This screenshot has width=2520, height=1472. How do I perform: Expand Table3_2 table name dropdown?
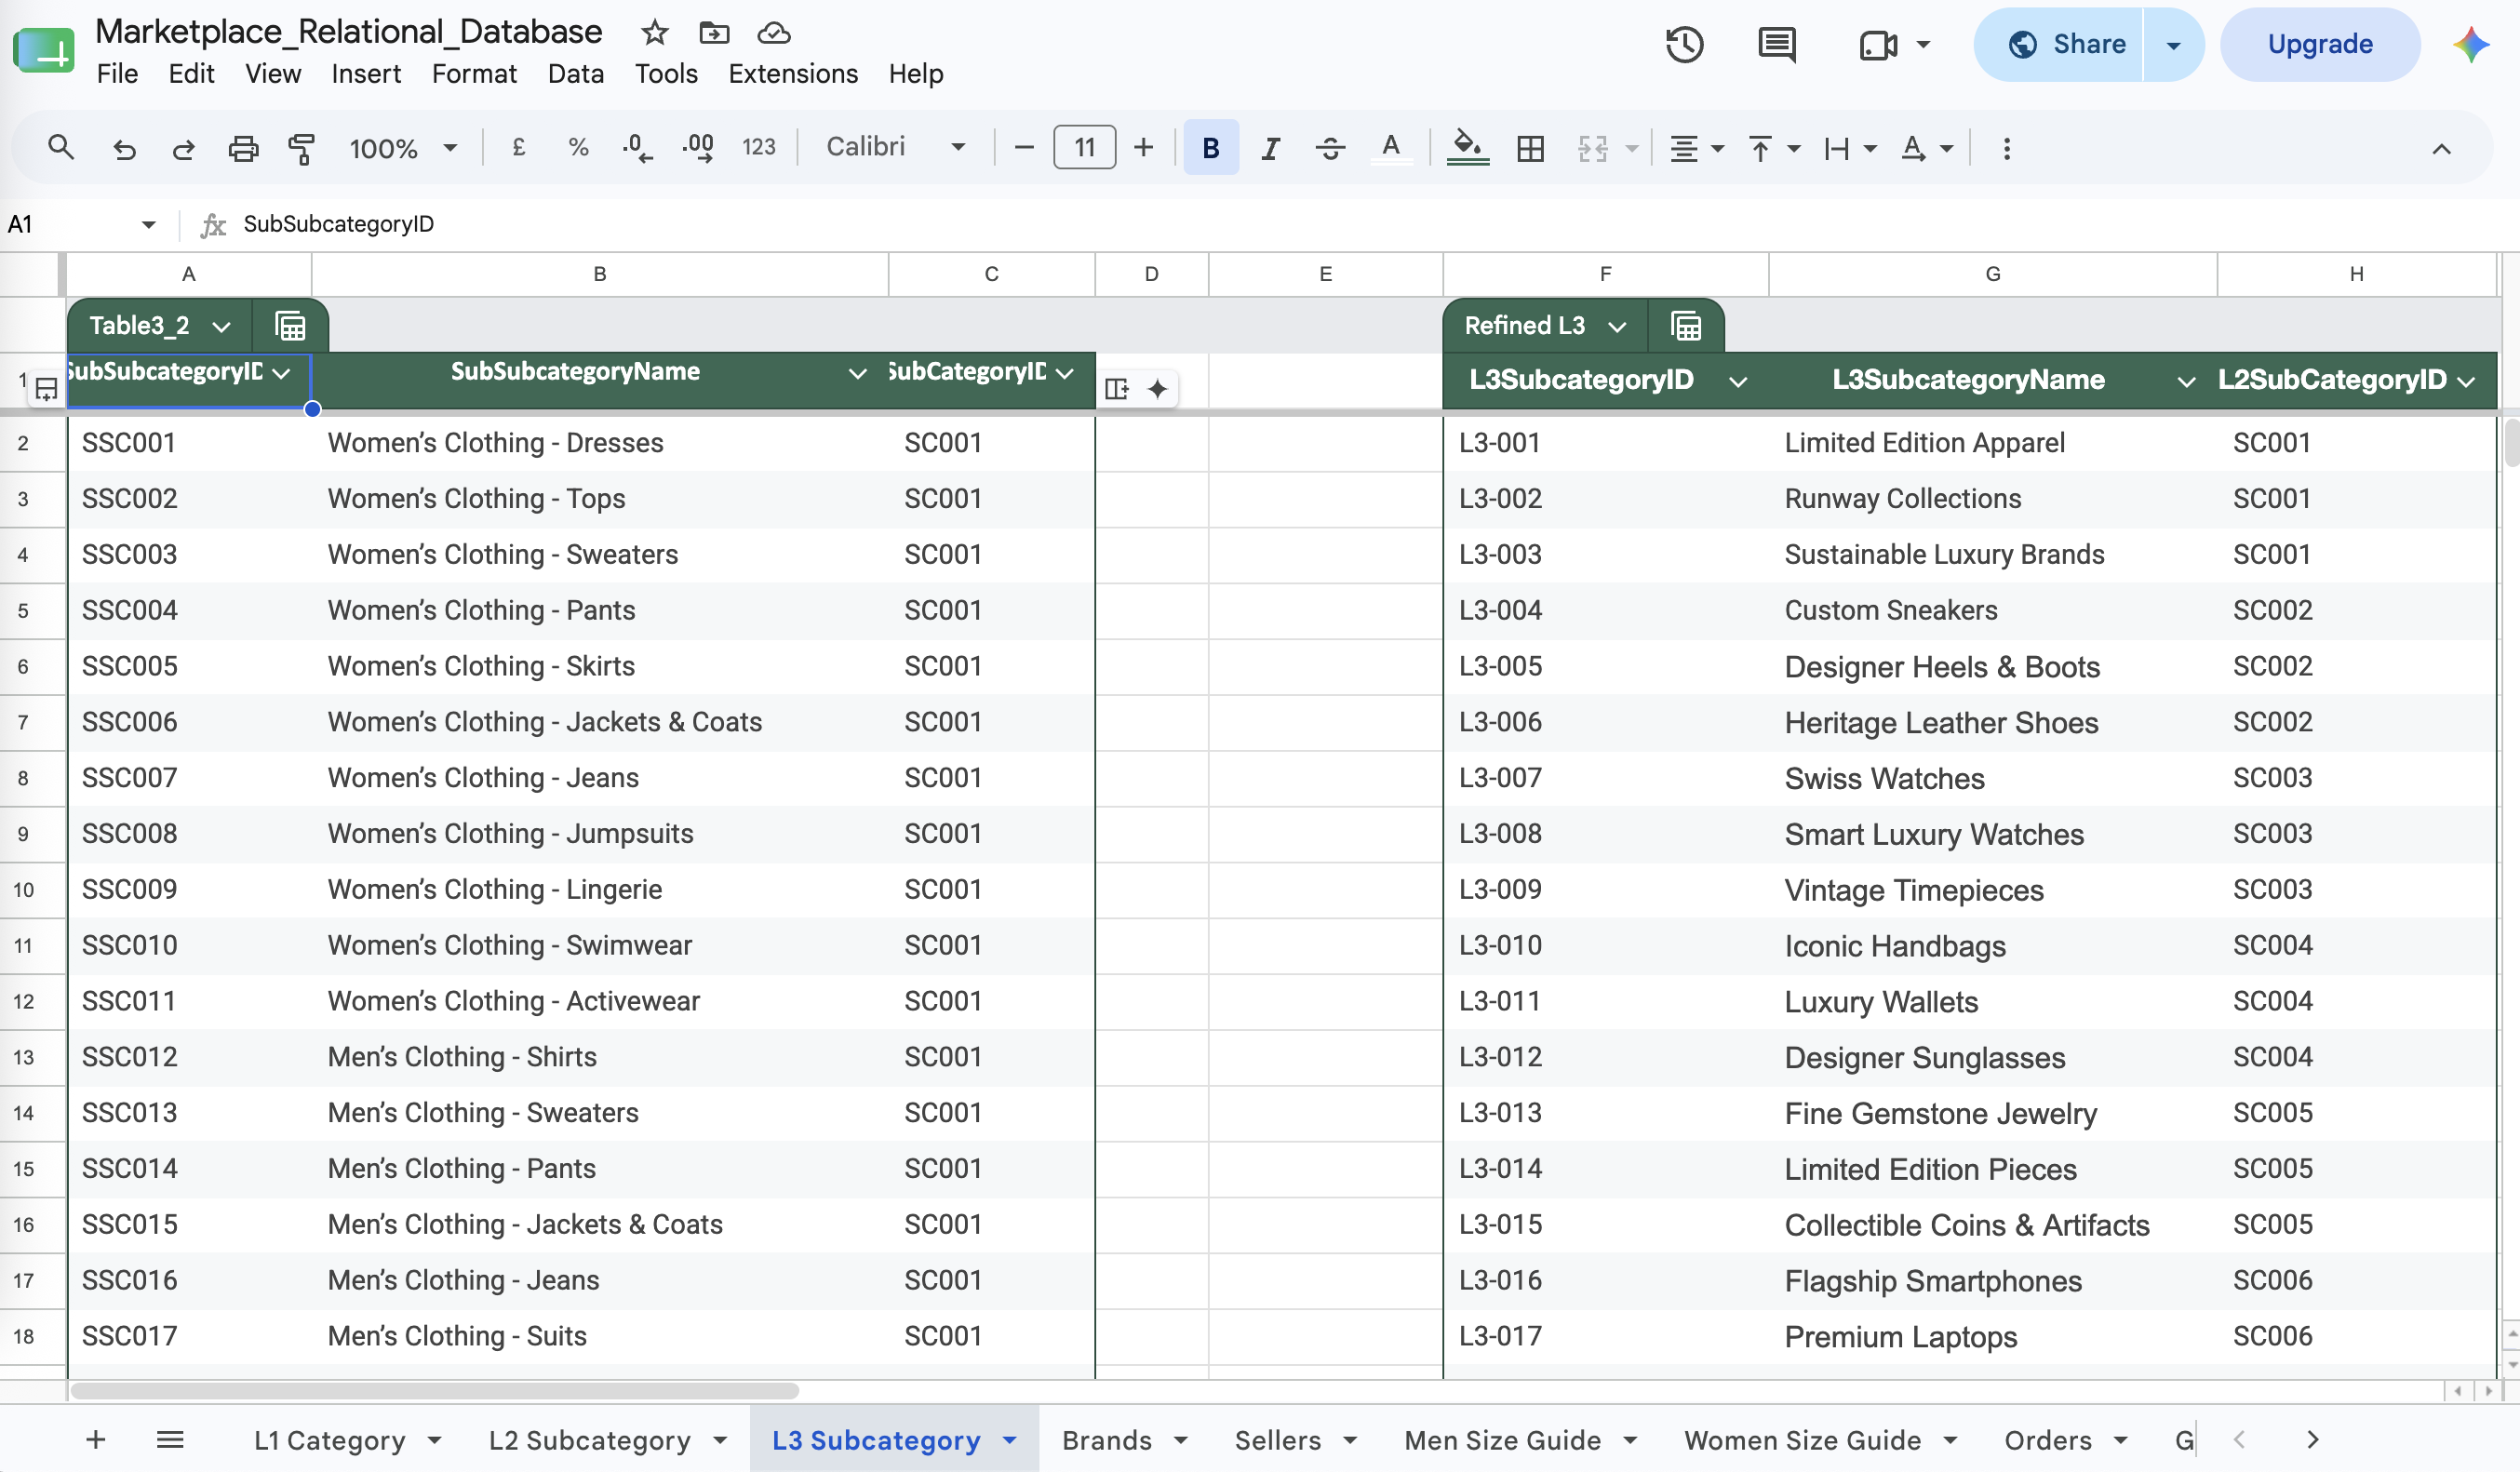pos(222,326)
